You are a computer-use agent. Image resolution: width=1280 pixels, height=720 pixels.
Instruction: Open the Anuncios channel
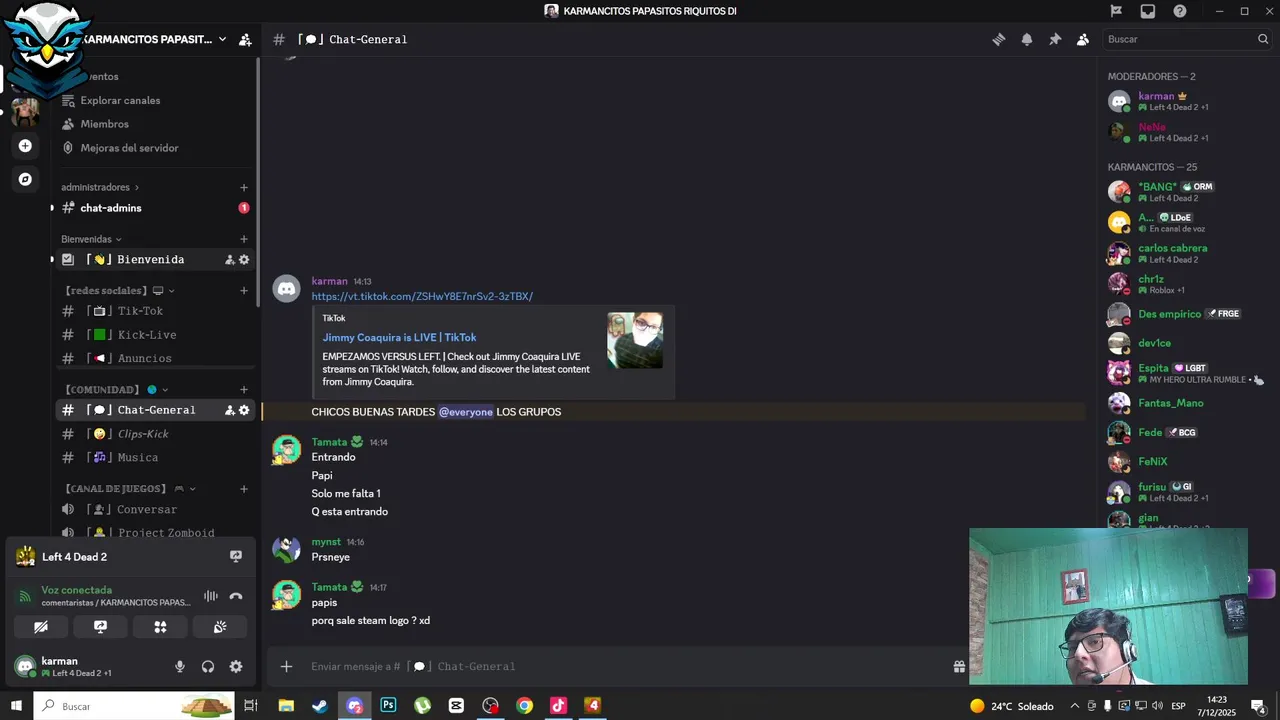pos(155,358)
